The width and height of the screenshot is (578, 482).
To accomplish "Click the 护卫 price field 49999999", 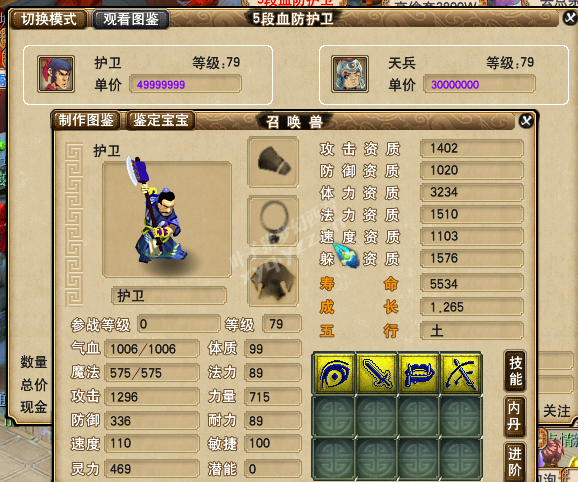I will point(185,84).
